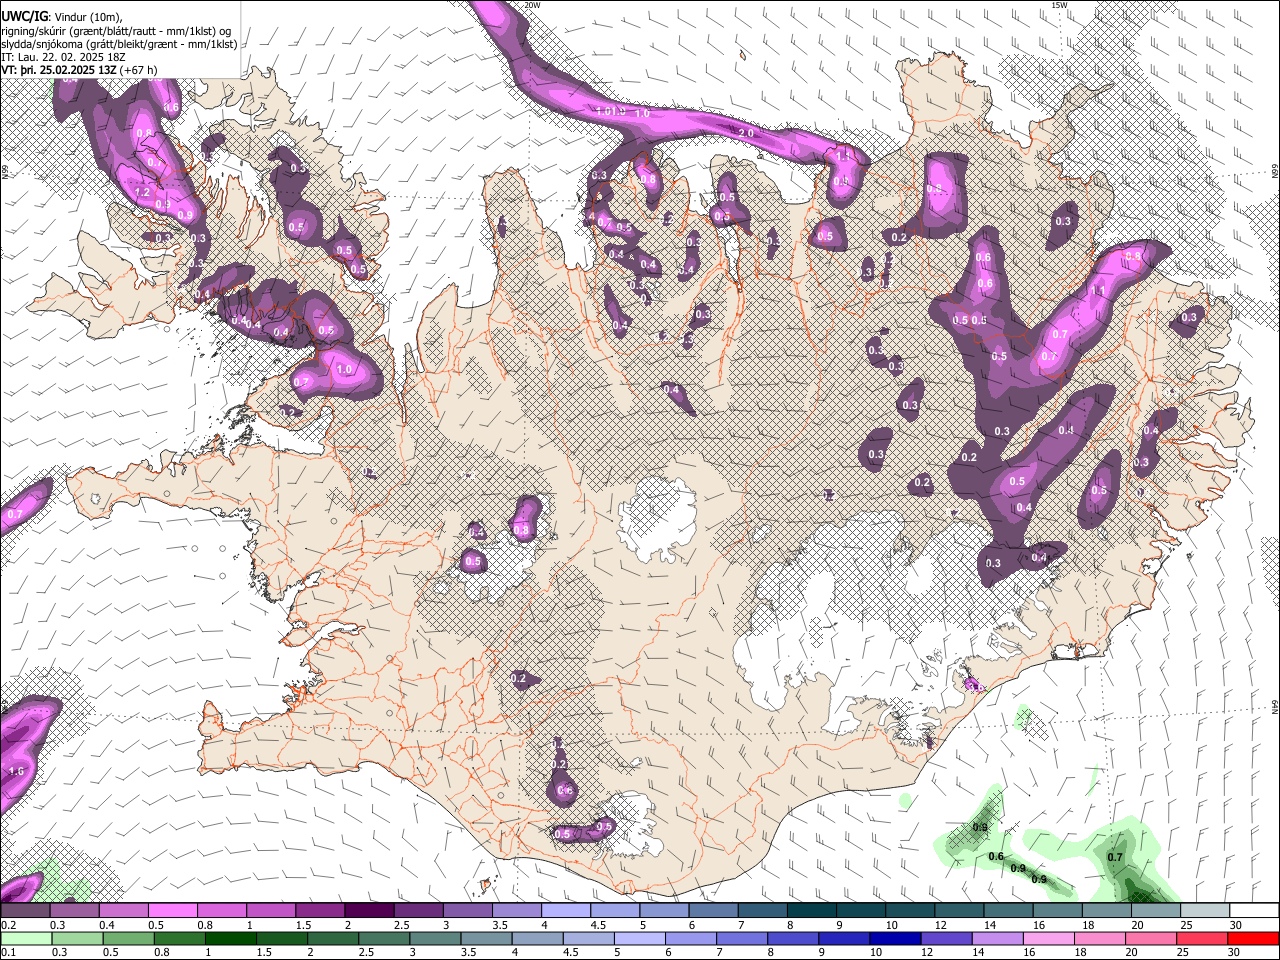Image resolution: width=1280 pixels, height=960 pixels.
Task: Click the light pink rain swatch between 16 and 18
Action: click(x=1050, y=939)
